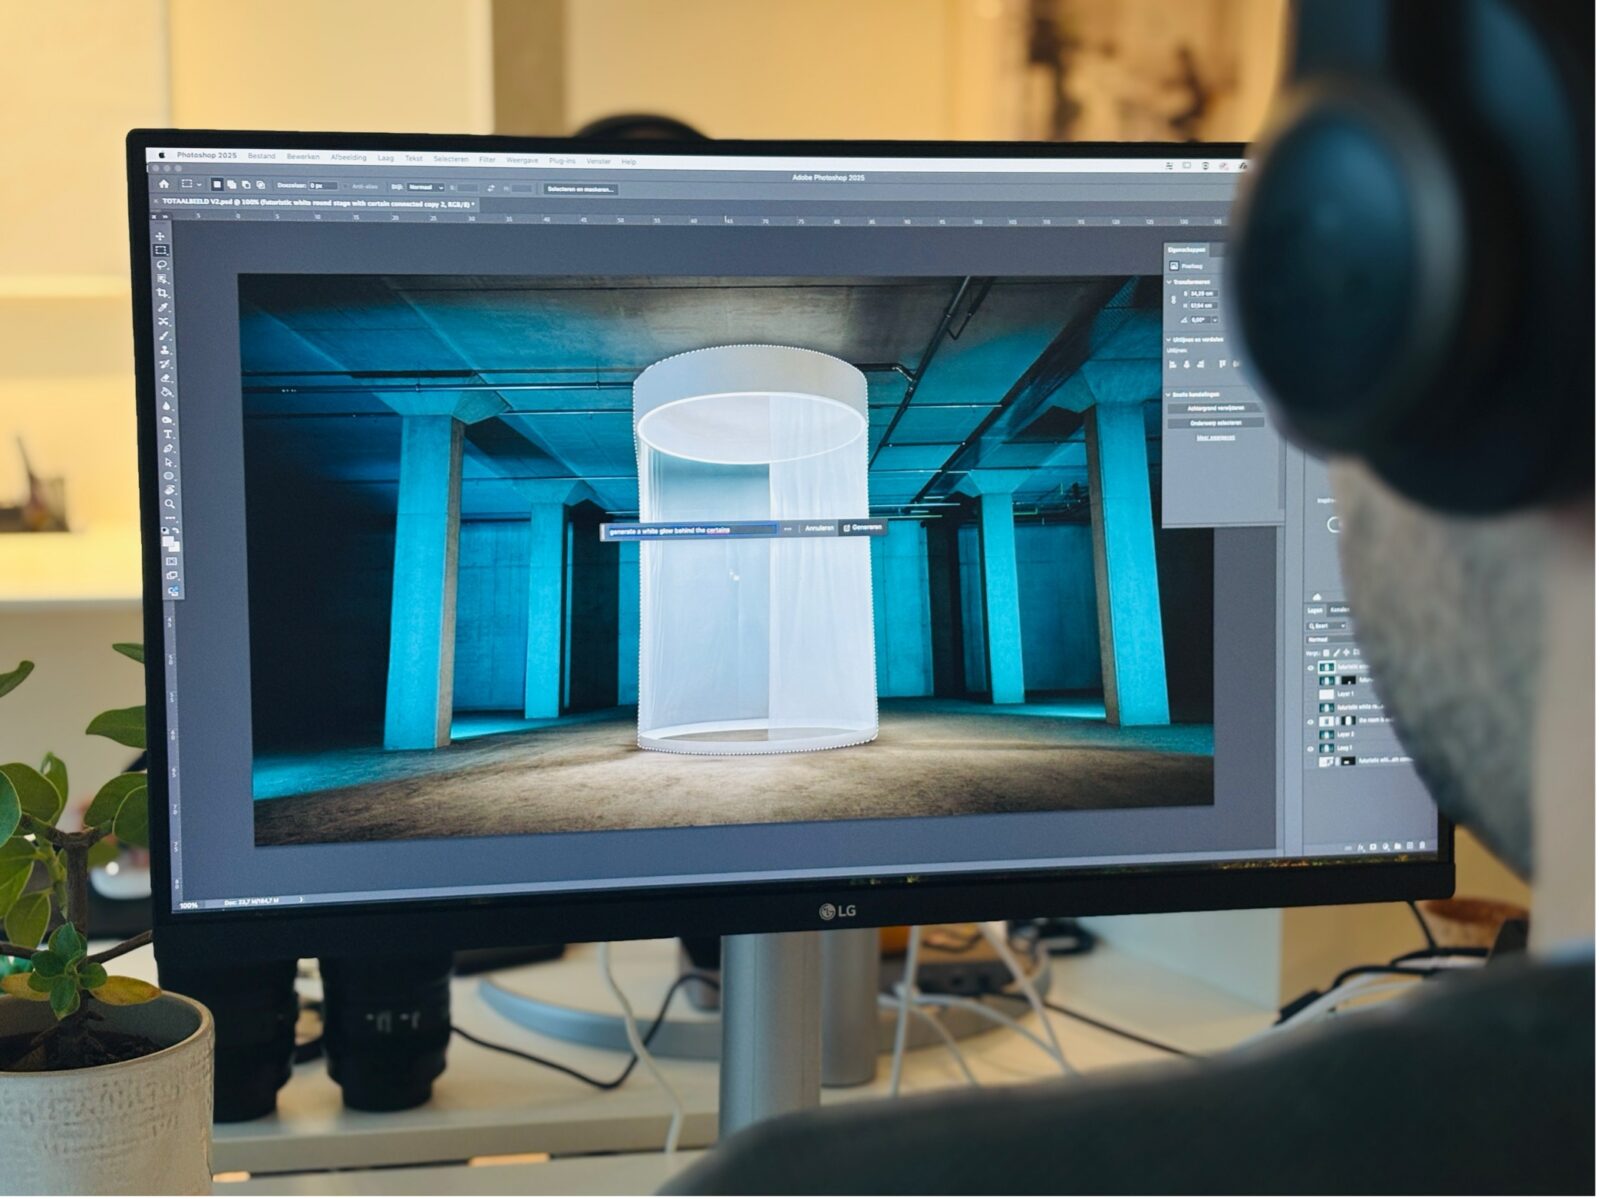The width and height of the screenshot is (1600, 1199).
Task: Select the Clone Stamp tool
Action: click(165, 349)
